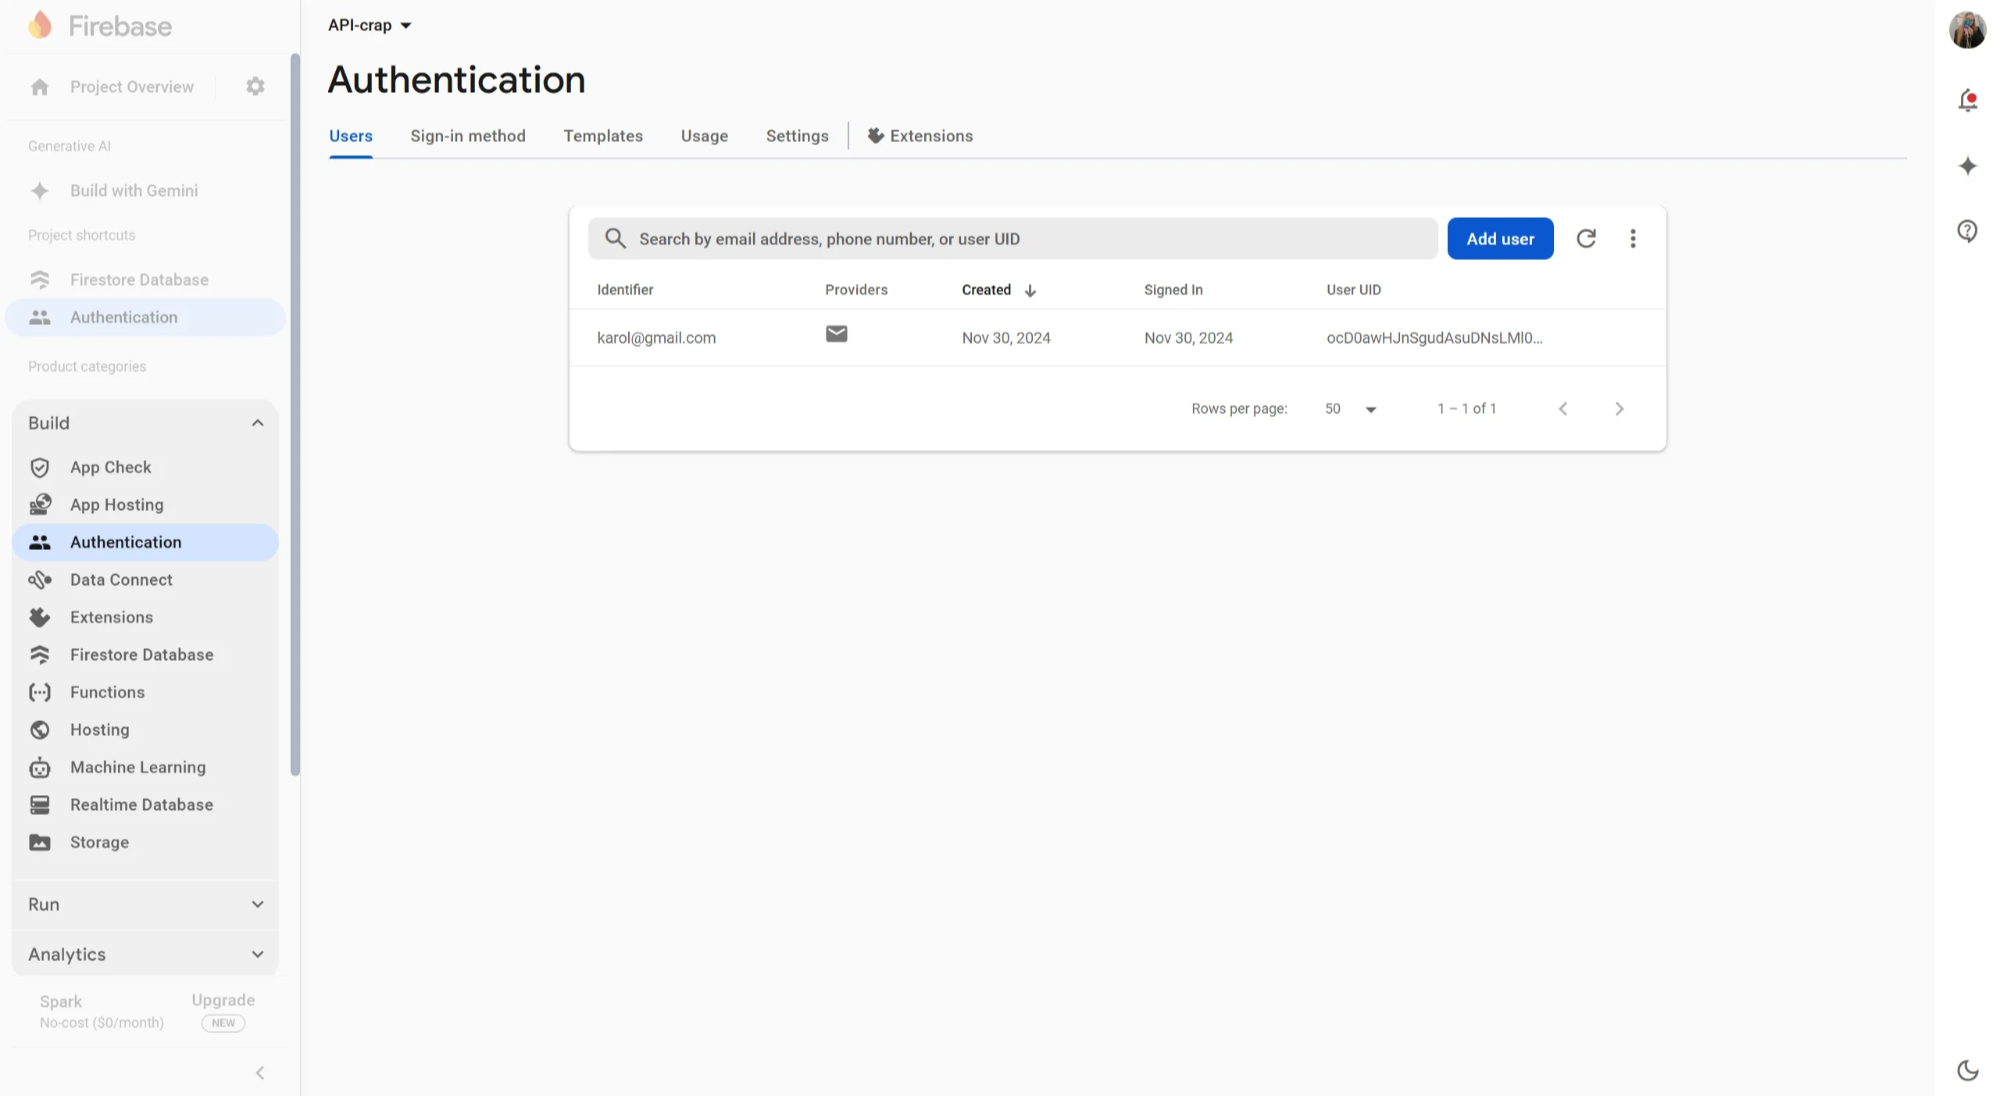
Task: Open the Templates tab
Action: (603, 136)
